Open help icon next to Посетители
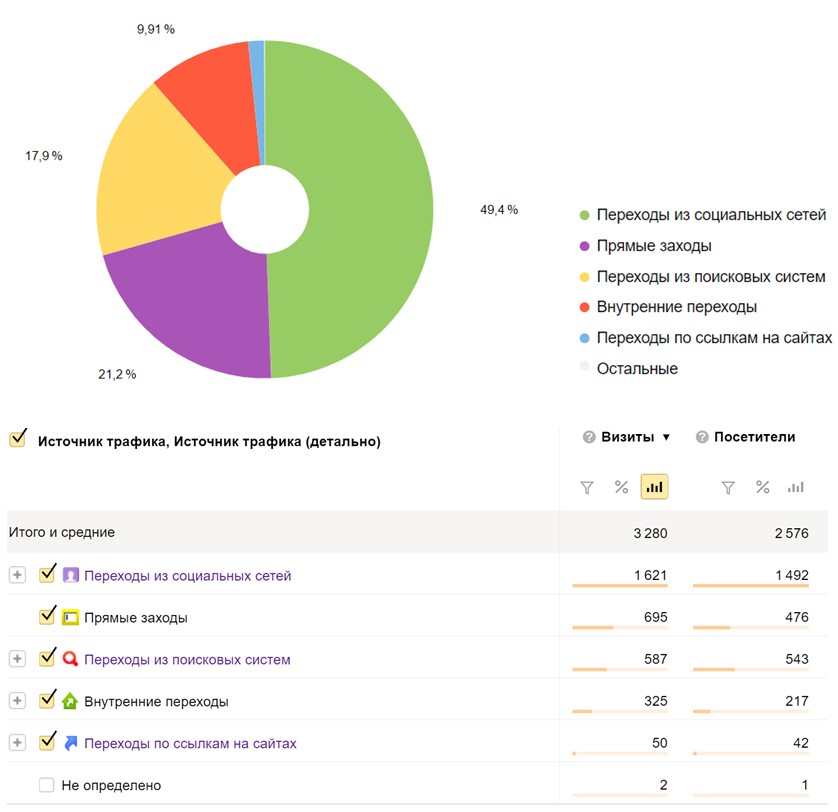The image size is (838, 812). point(702,437)
